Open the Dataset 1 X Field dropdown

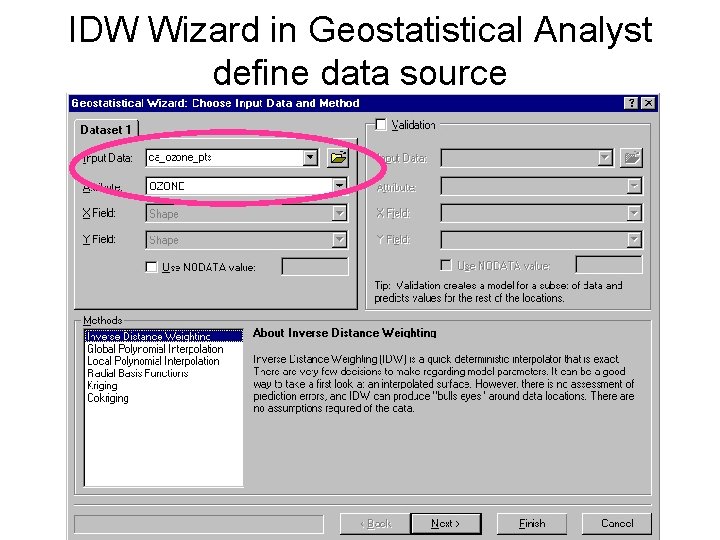pos(339,213)
